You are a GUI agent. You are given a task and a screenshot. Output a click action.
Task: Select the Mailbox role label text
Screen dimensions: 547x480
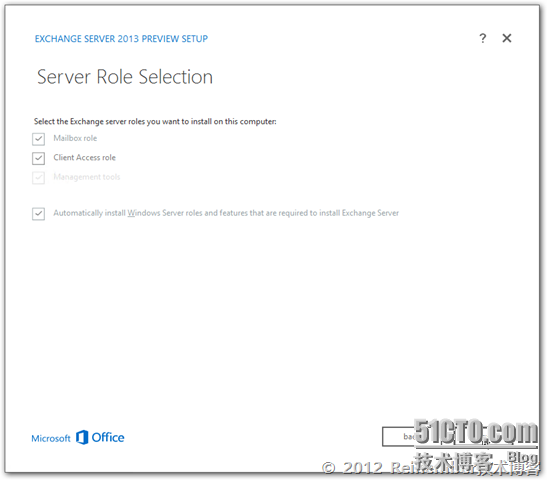point(75,138)
